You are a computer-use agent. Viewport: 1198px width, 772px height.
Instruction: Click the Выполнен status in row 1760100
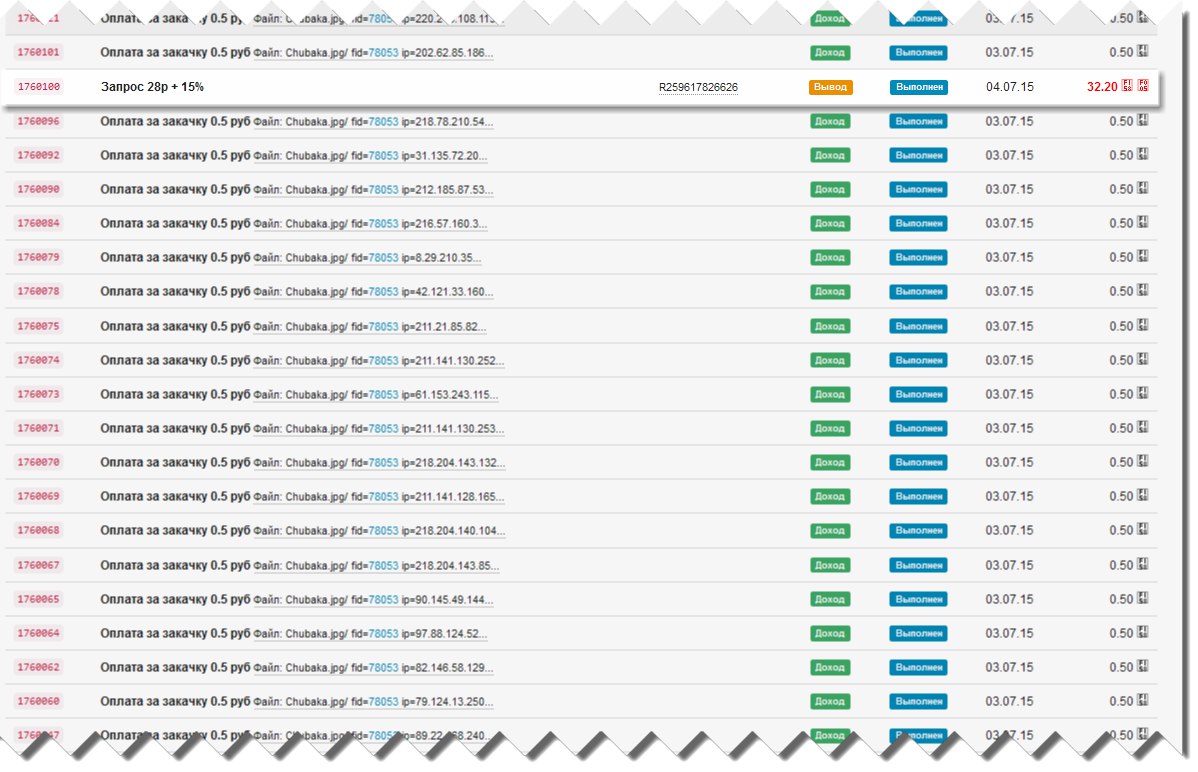[x=918, y=87]
